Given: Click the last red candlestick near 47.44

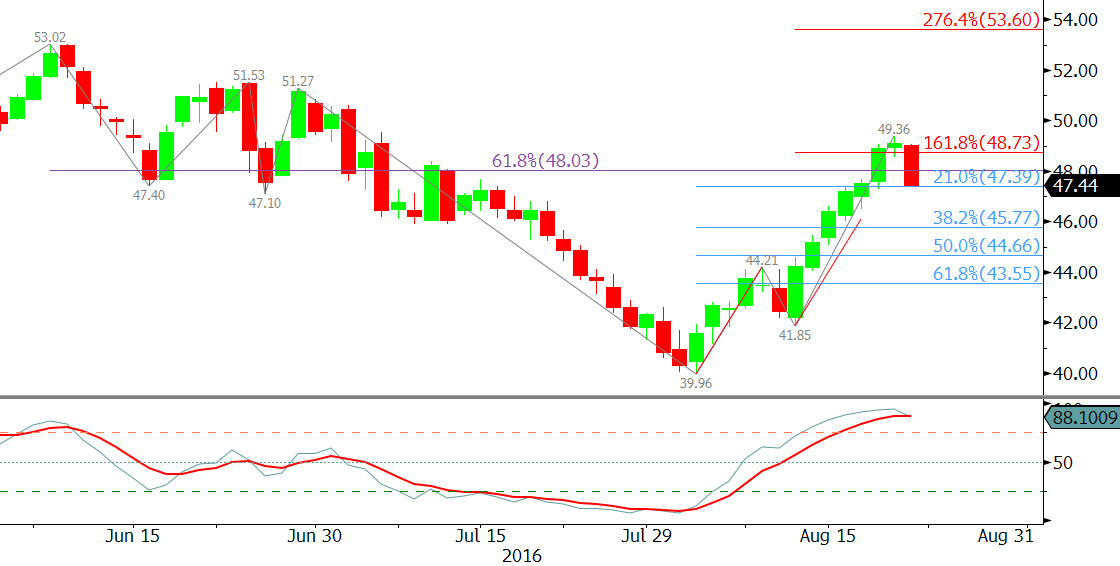Looking at the screenshot, I should tap(911, 165).
